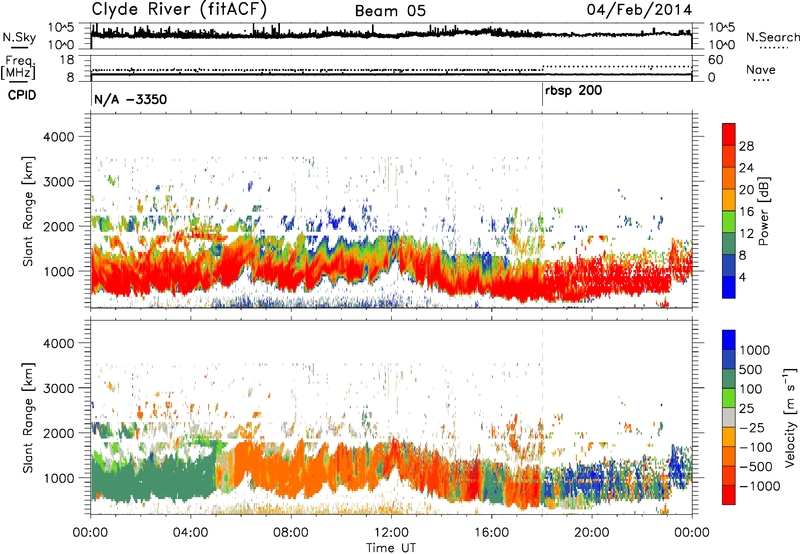The image size is (800, 554).
Task: Click the 'CPID' label
Action: [x=22, y=95]
